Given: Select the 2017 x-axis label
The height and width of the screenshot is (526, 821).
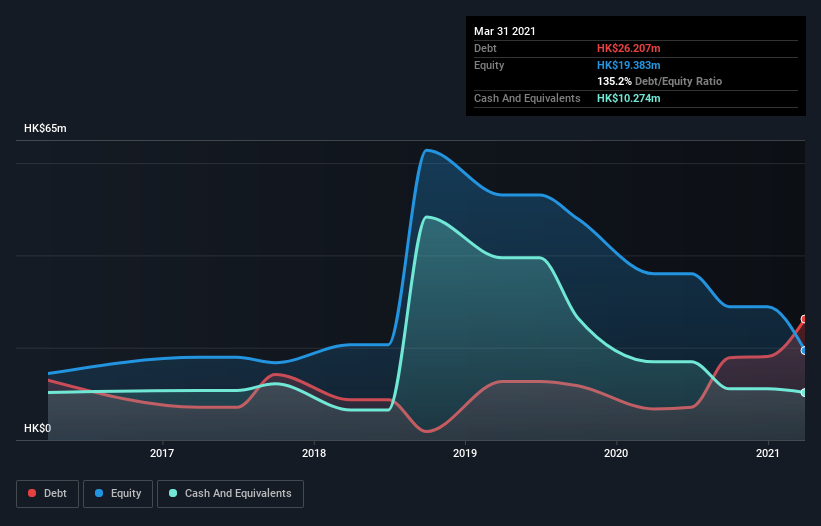Looking at the screenshot, I should point(162,453).
